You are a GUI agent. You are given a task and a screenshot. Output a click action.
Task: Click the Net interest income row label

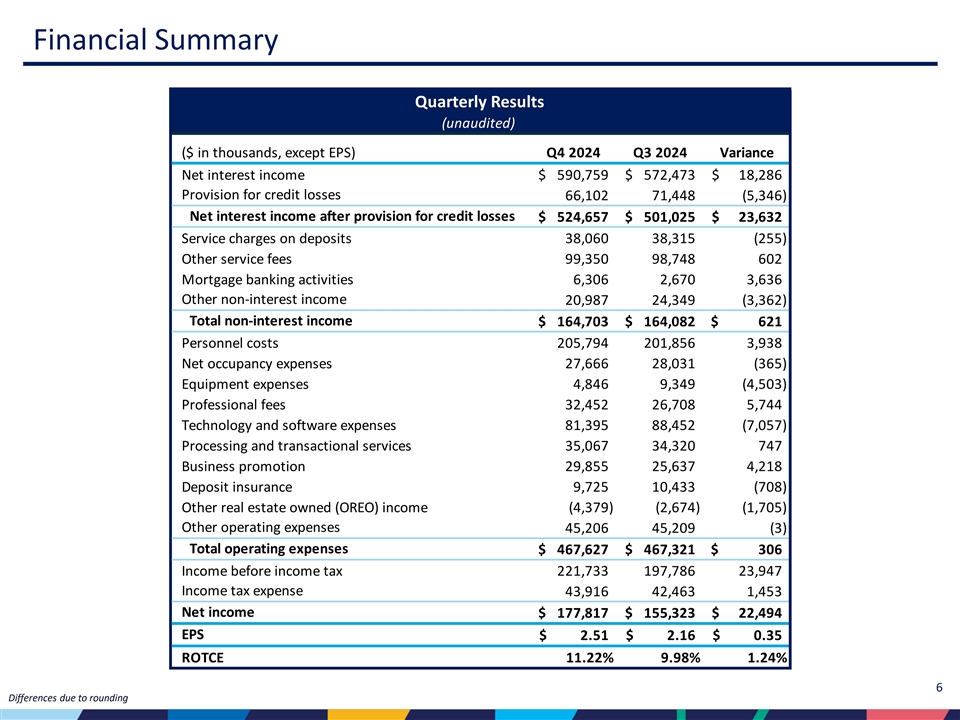[x=243, y=176]
